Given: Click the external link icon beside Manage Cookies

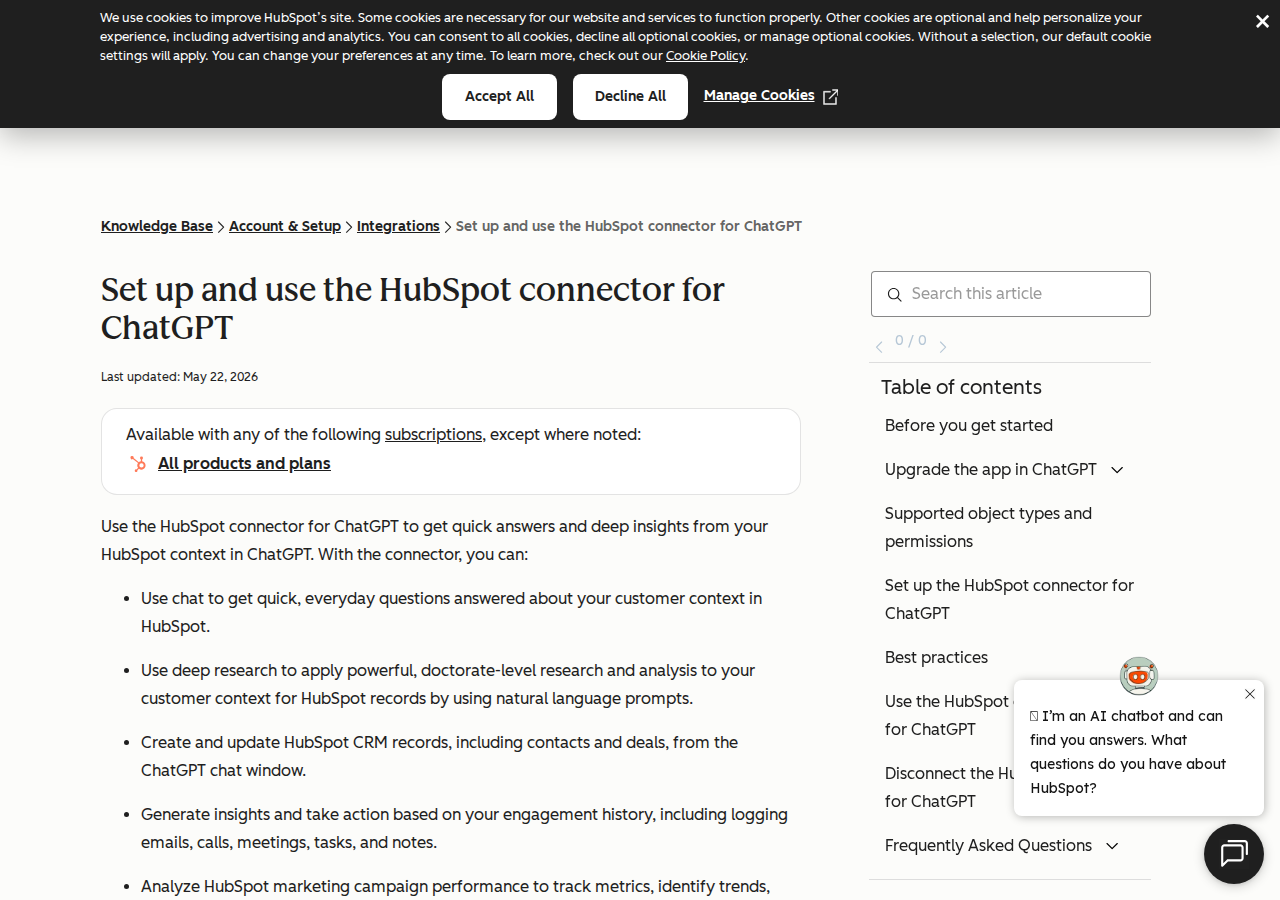Looking at the screenshot, I should [x=830, y=97].
